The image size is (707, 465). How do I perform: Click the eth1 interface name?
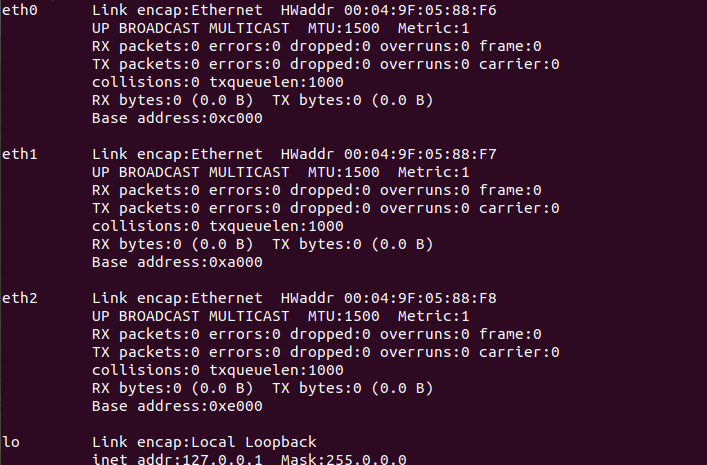(20, 154)
